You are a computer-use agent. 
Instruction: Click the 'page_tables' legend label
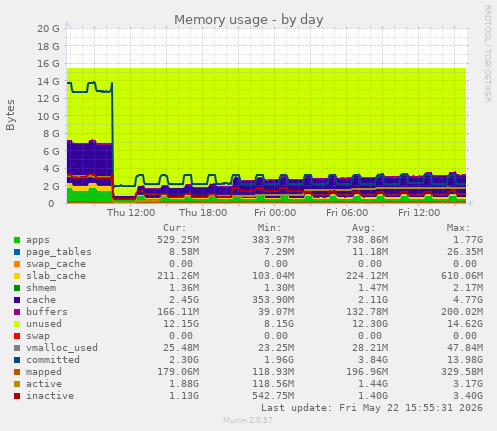click(x=59, y=252)
